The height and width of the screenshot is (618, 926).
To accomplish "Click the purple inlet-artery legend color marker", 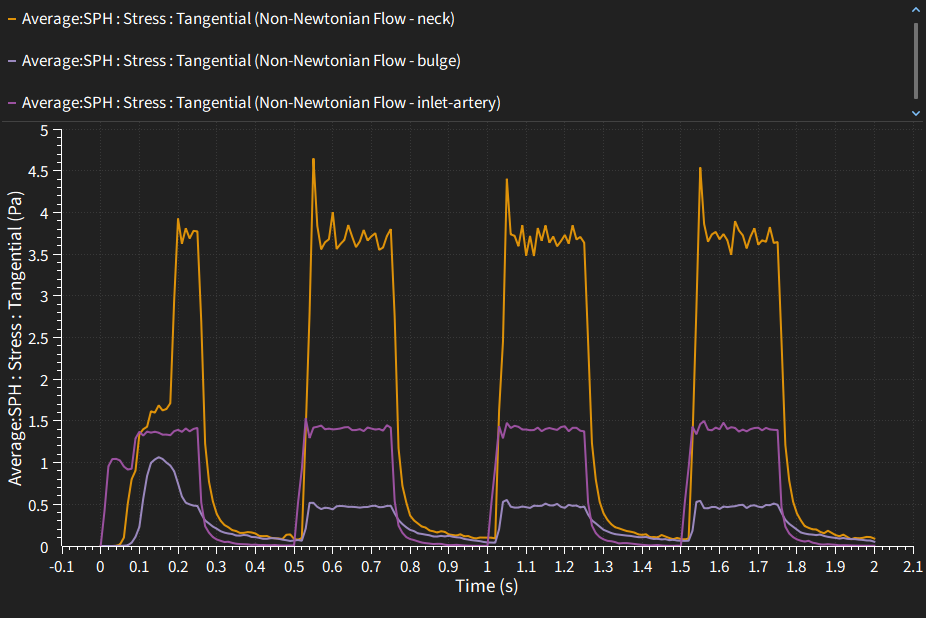I will 12,103.
